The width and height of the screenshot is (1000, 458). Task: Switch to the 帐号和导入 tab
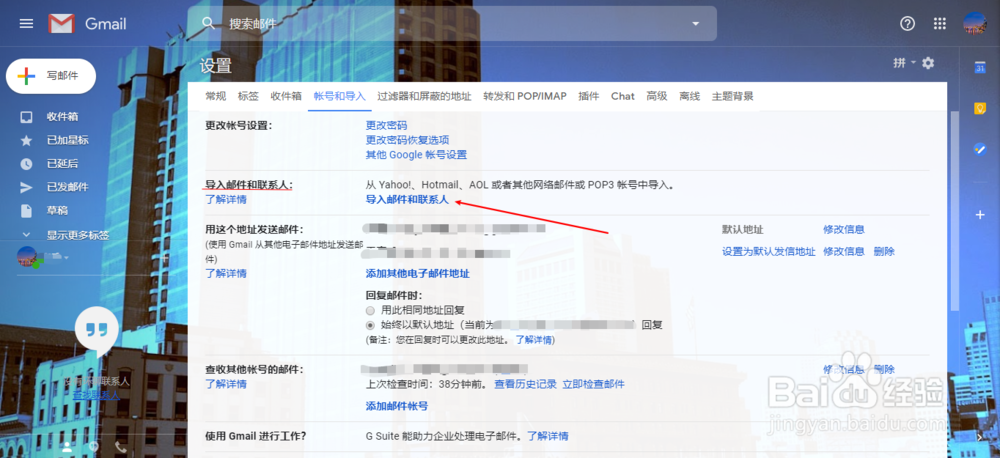point(339,96)
